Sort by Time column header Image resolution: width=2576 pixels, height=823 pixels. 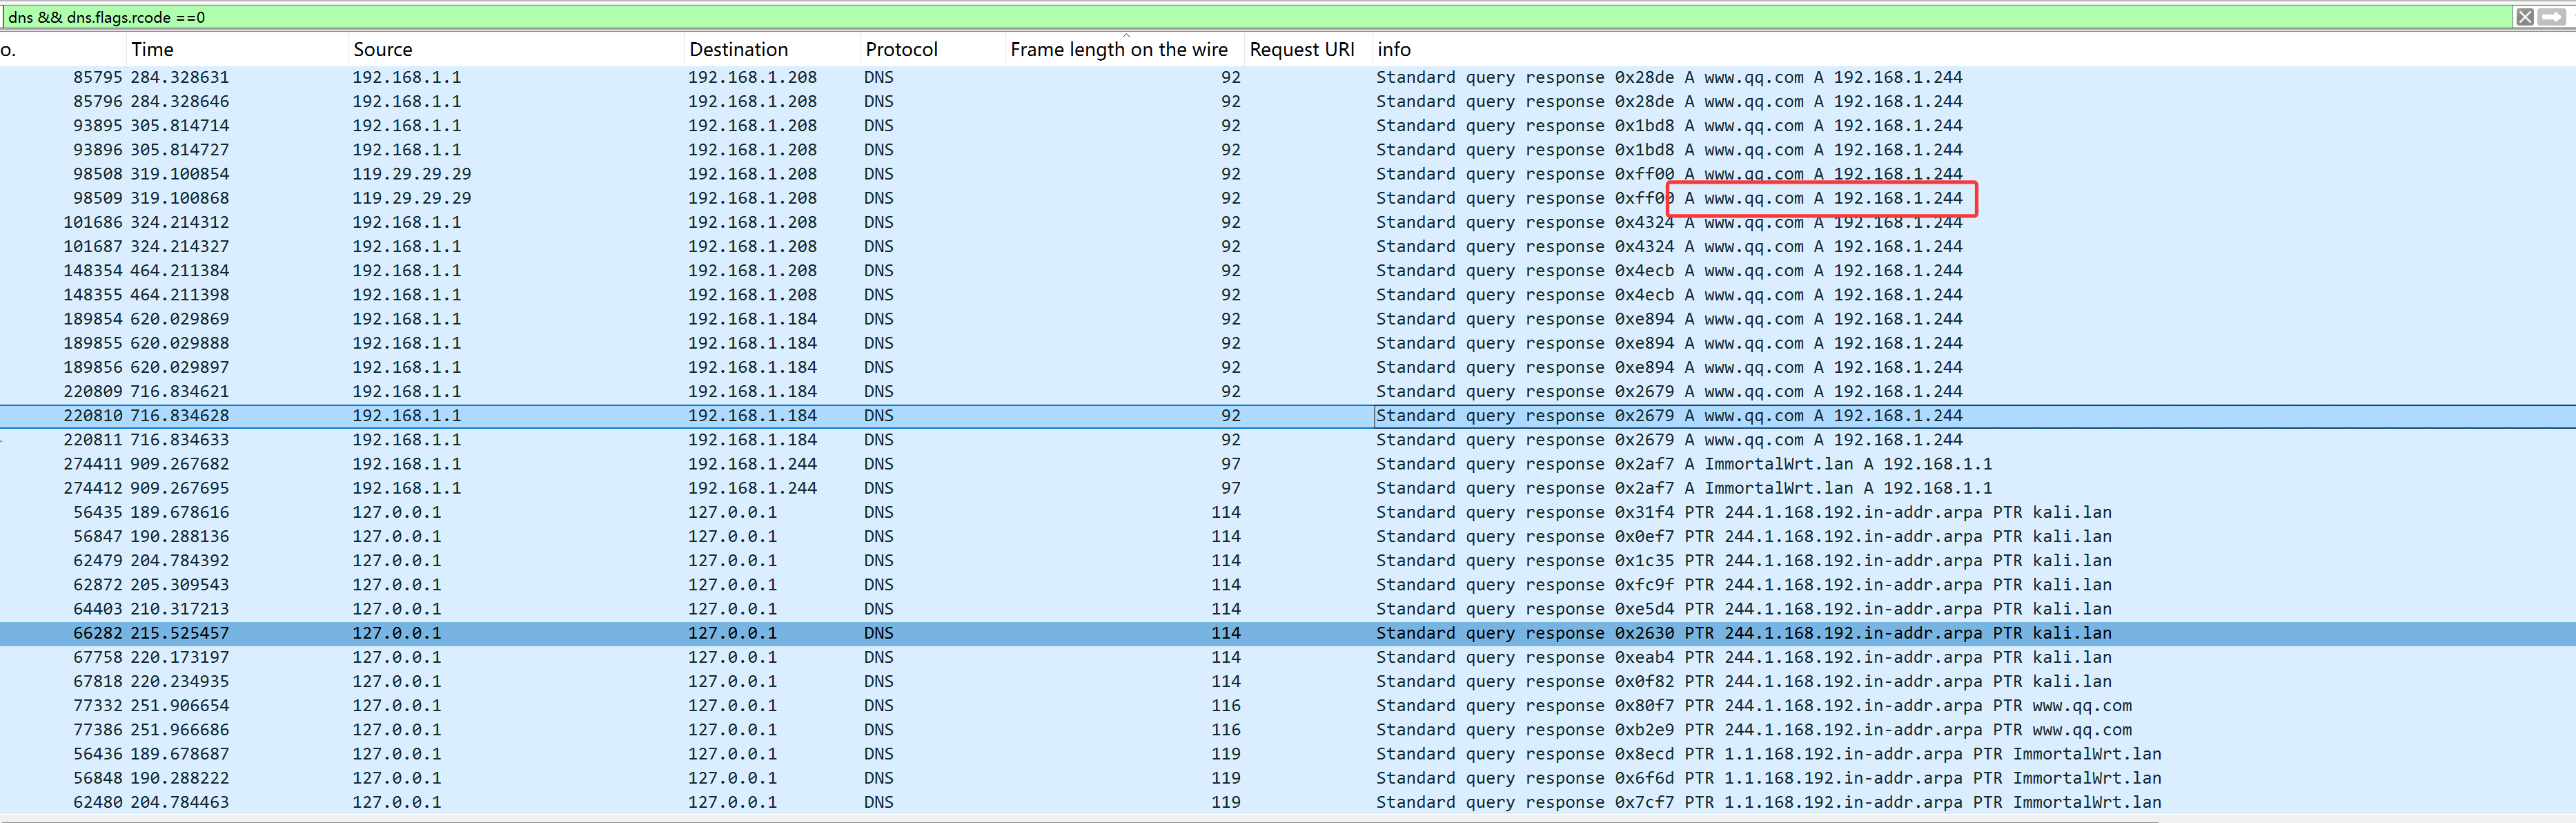[152, 49]
